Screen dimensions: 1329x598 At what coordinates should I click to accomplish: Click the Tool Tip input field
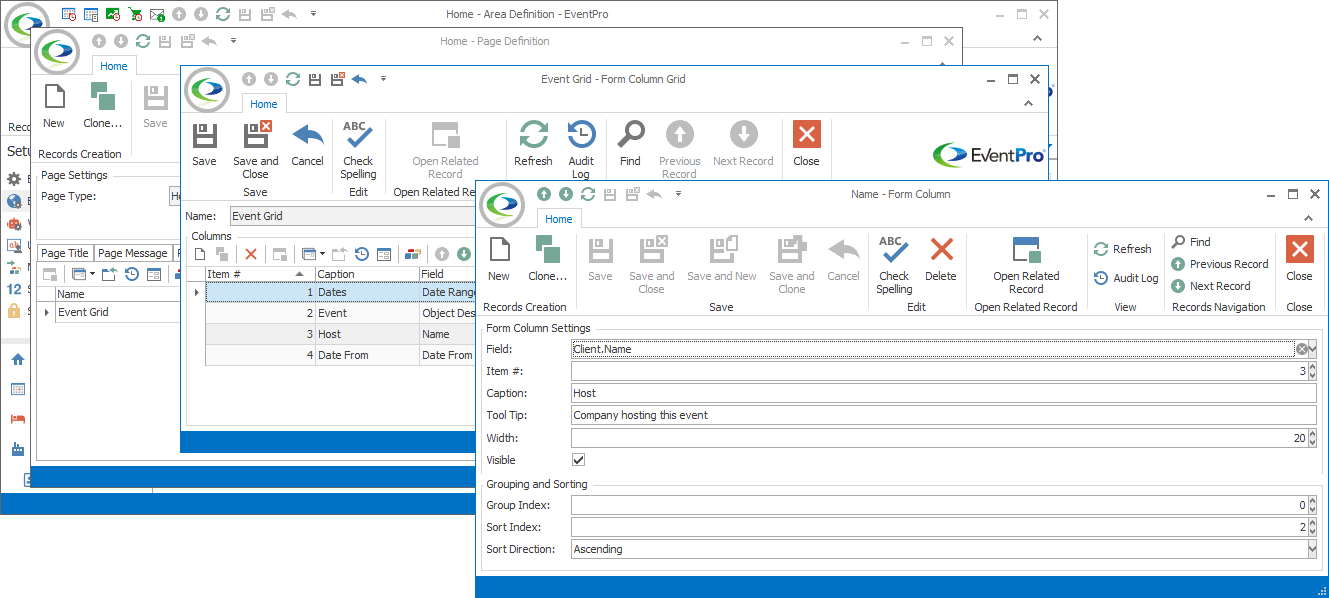click(944, 415)
